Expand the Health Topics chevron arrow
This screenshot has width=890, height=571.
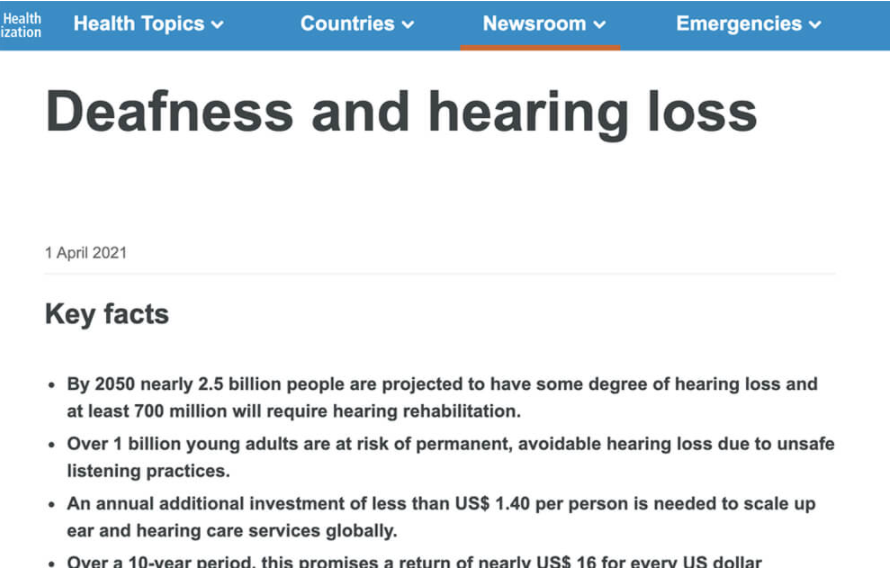[x=218, y=25]
